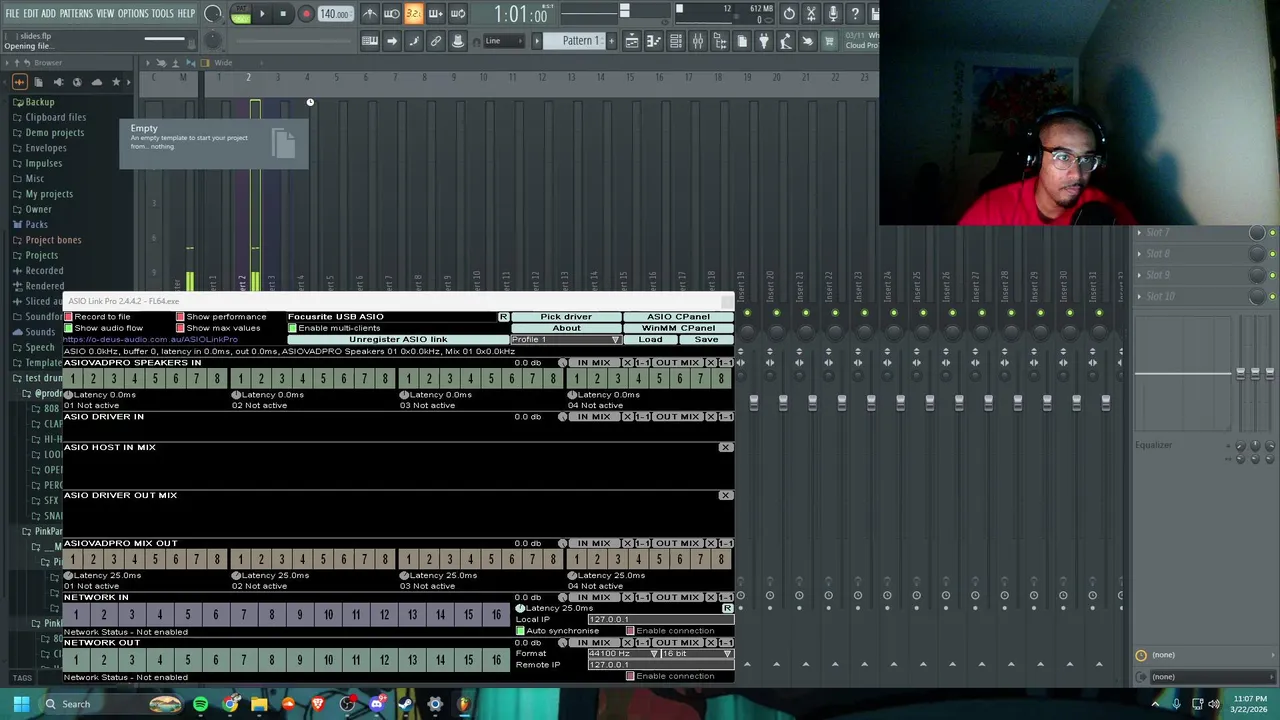Click the Spotify icon in taskbar

(200, 704)
